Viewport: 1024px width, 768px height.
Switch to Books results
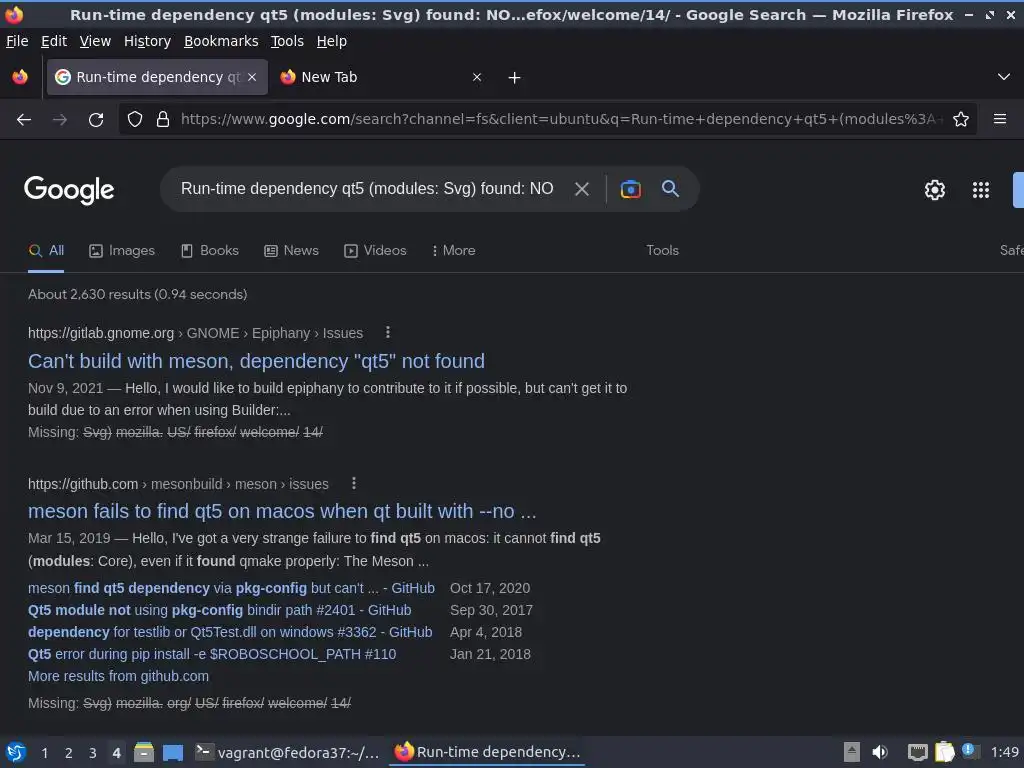[210, 251]
